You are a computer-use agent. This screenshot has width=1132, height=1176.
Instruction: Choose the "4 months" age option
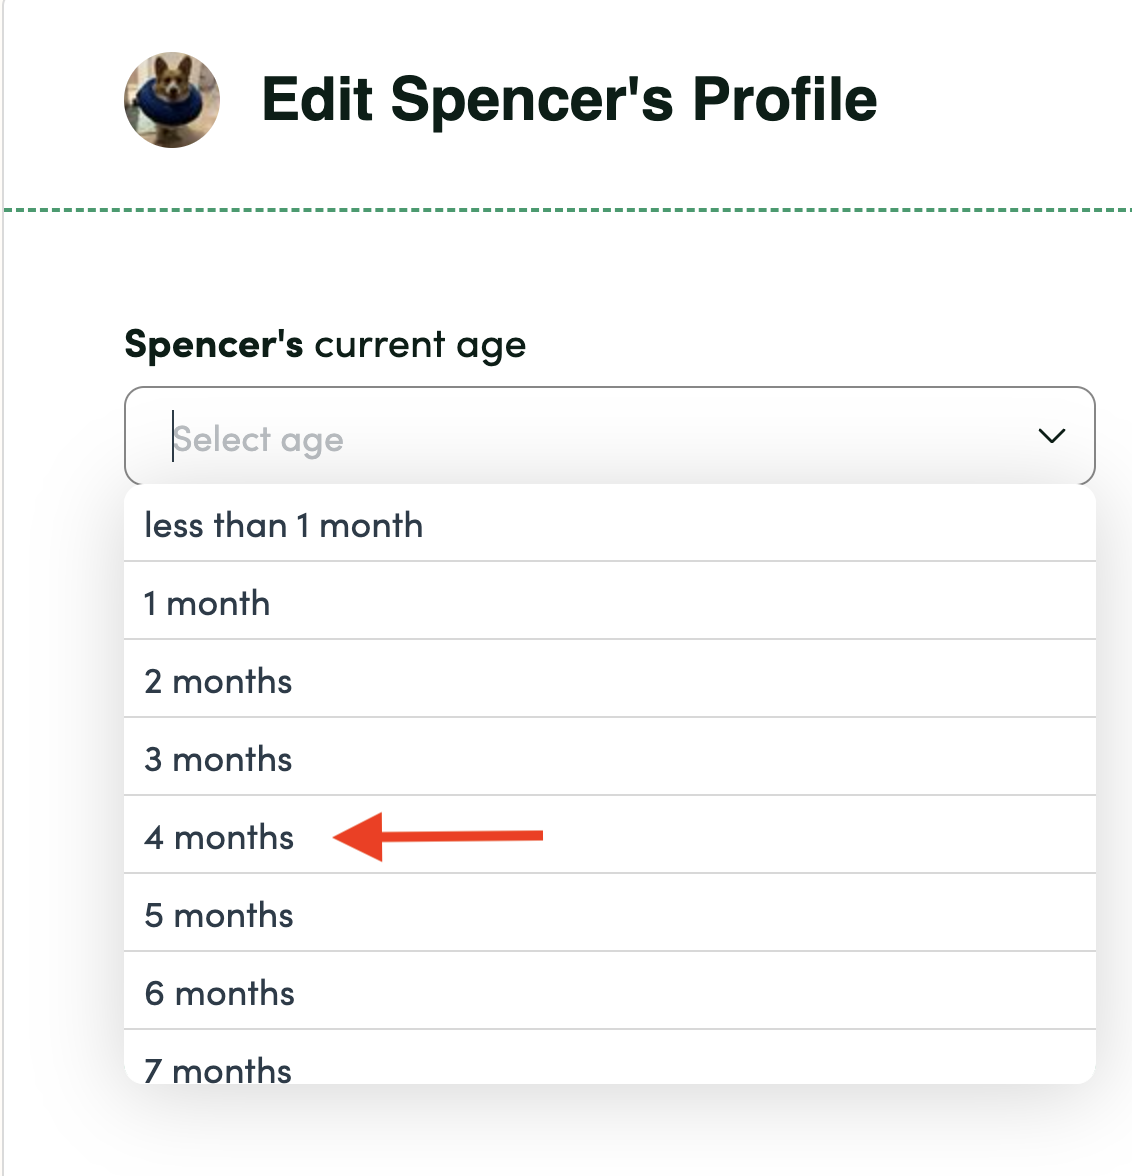coord(219,837)
